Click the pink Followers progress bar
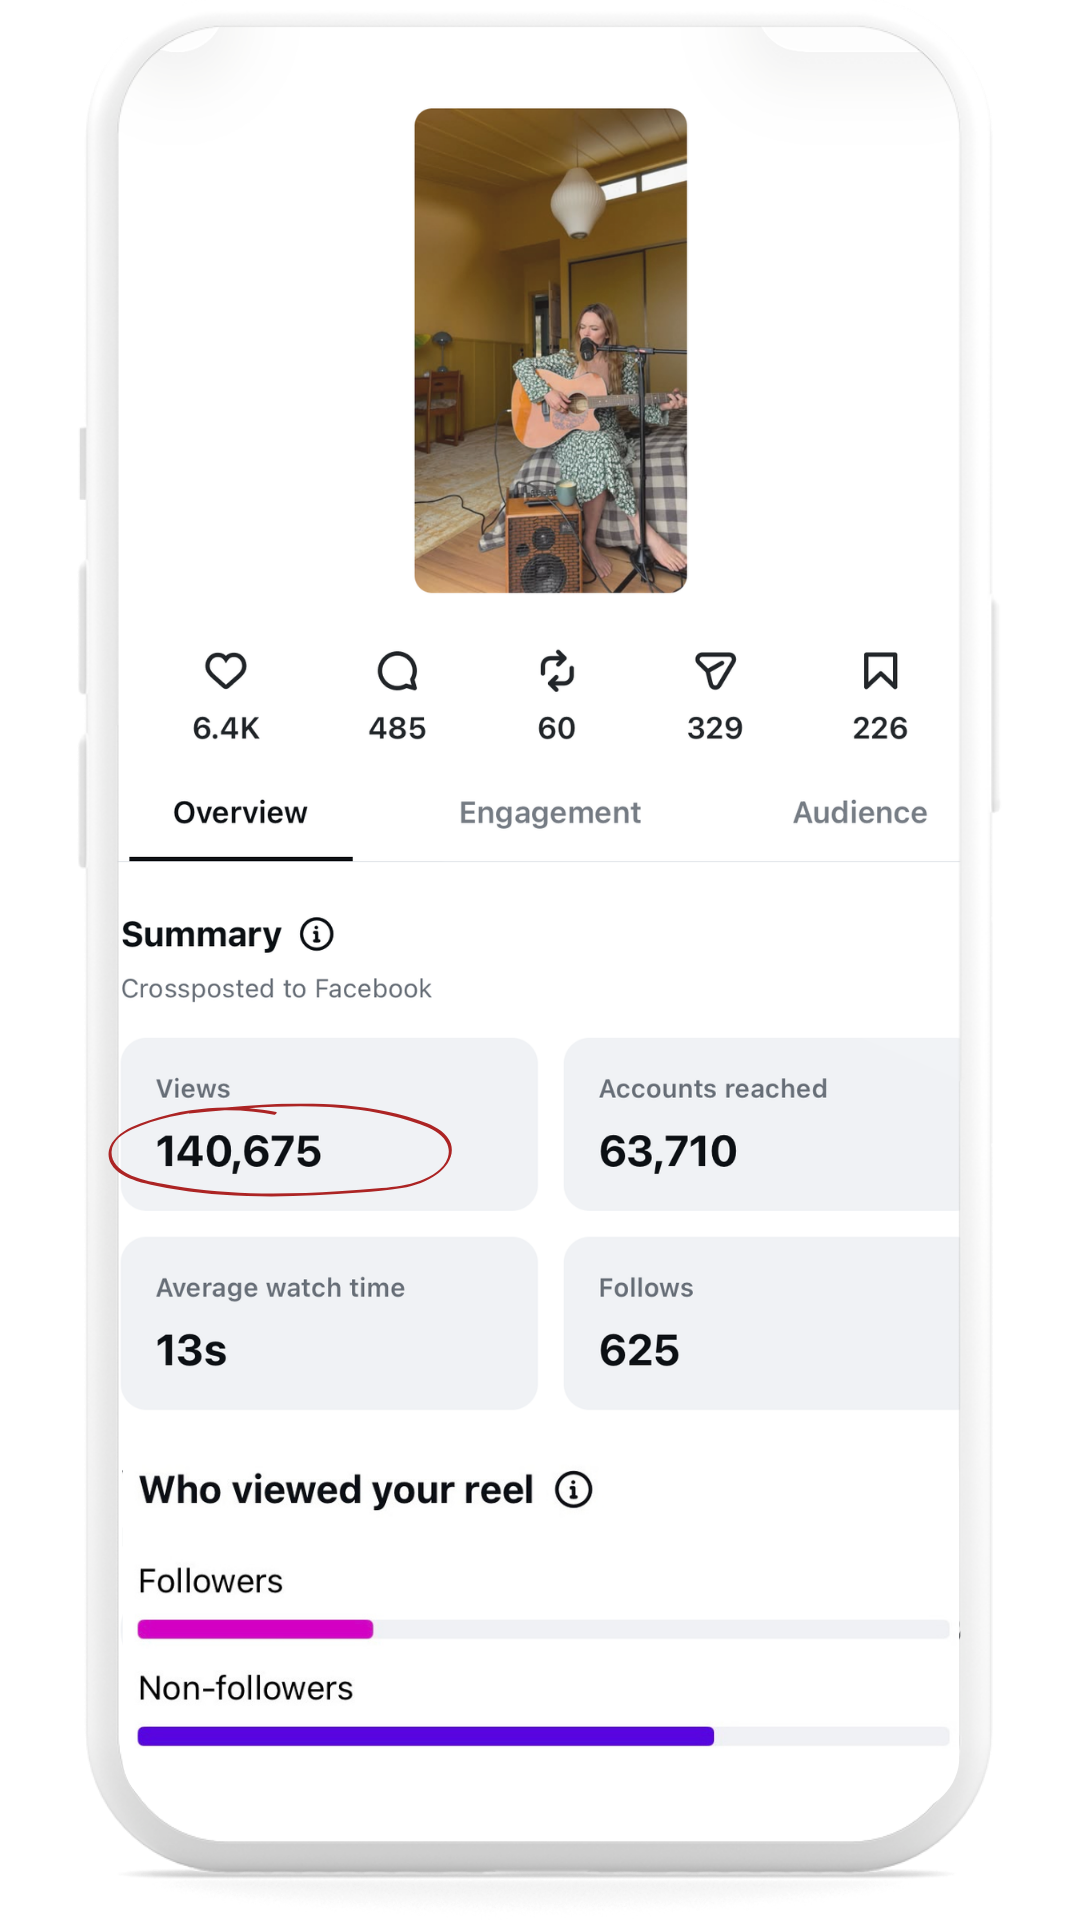 point(255,1629)
